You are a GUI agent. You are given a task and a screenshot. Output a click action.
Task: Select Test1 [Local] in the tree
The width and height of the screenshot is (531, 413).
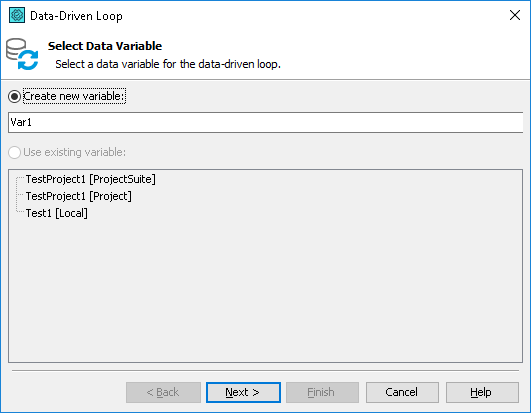pos(57,213)
